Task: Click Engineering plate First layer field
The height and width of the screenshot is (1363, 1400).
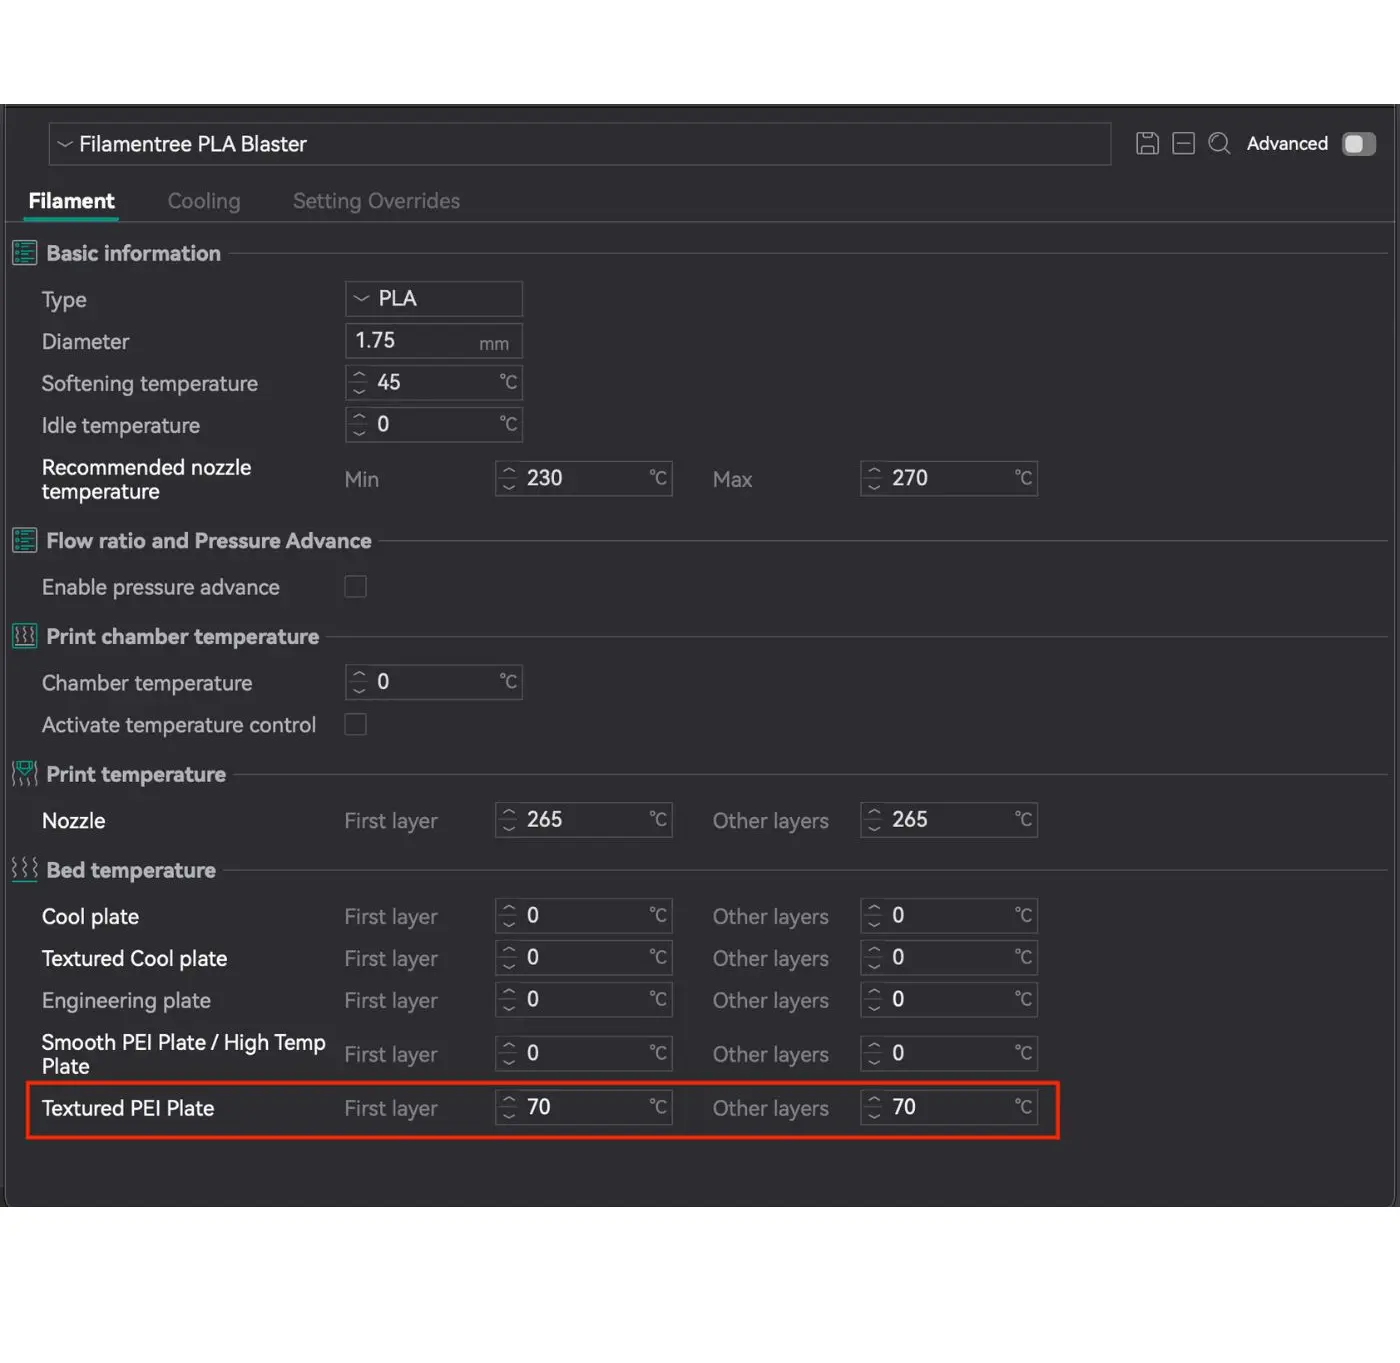Action: pyautogui.click(x=584, y=1000)
